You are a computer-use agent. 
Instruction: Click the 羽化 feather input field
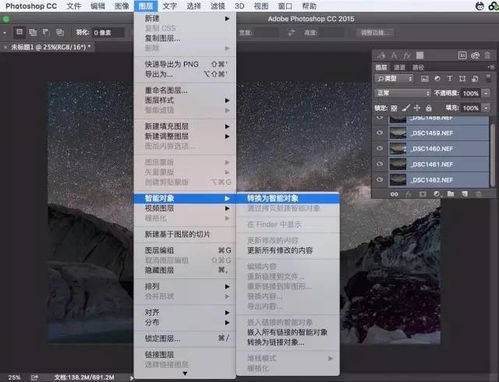(x=108, y=33)
